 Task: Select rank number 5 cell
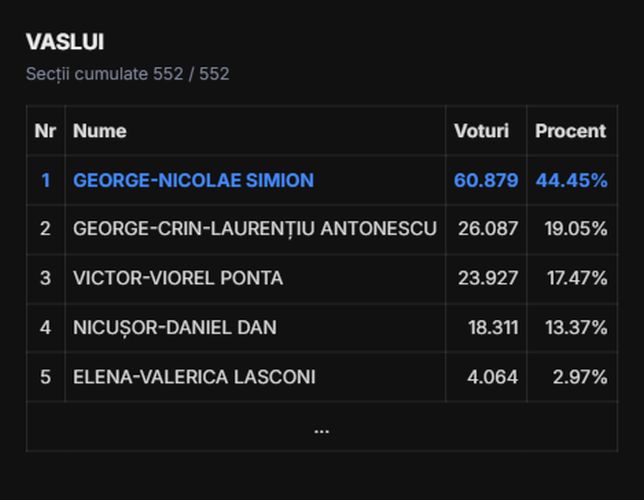point(45,377)
